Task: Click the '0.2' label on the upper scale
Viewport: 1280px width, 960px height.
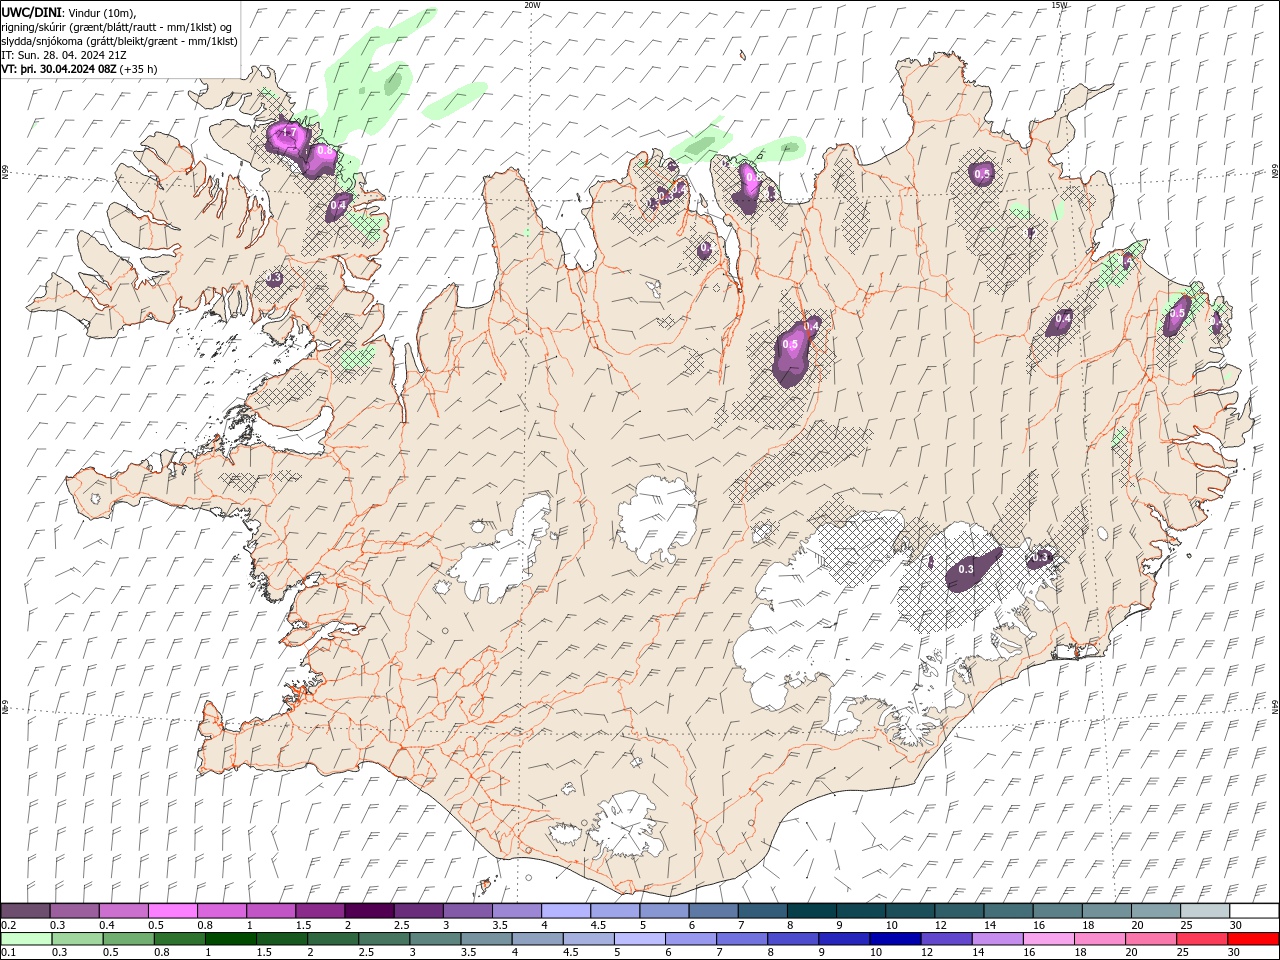Action: point(8,925)
